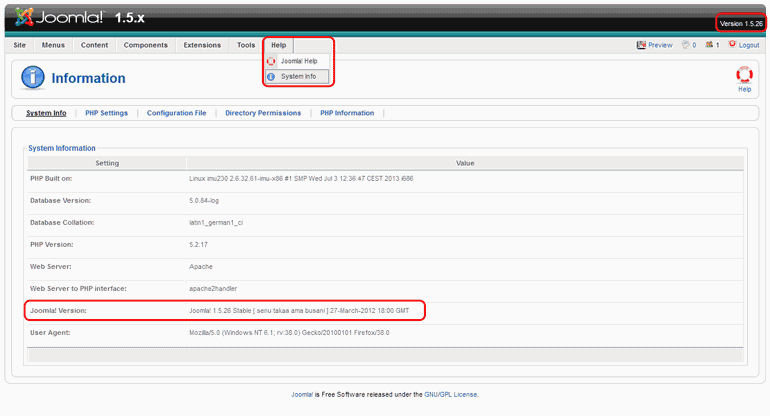Click the Joomla! logo in header

tap(59, 17)
